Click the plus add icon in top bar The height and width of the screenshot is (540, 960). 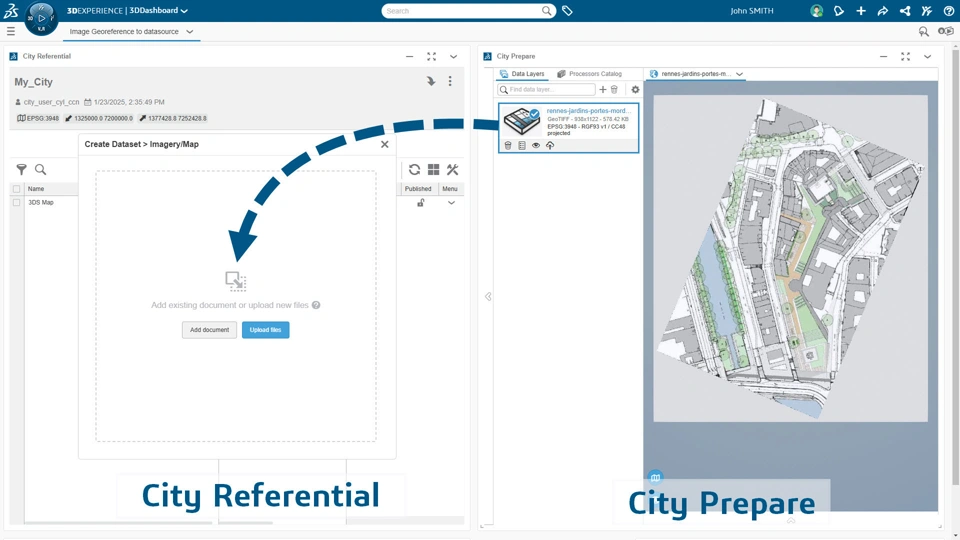(861, 11)
